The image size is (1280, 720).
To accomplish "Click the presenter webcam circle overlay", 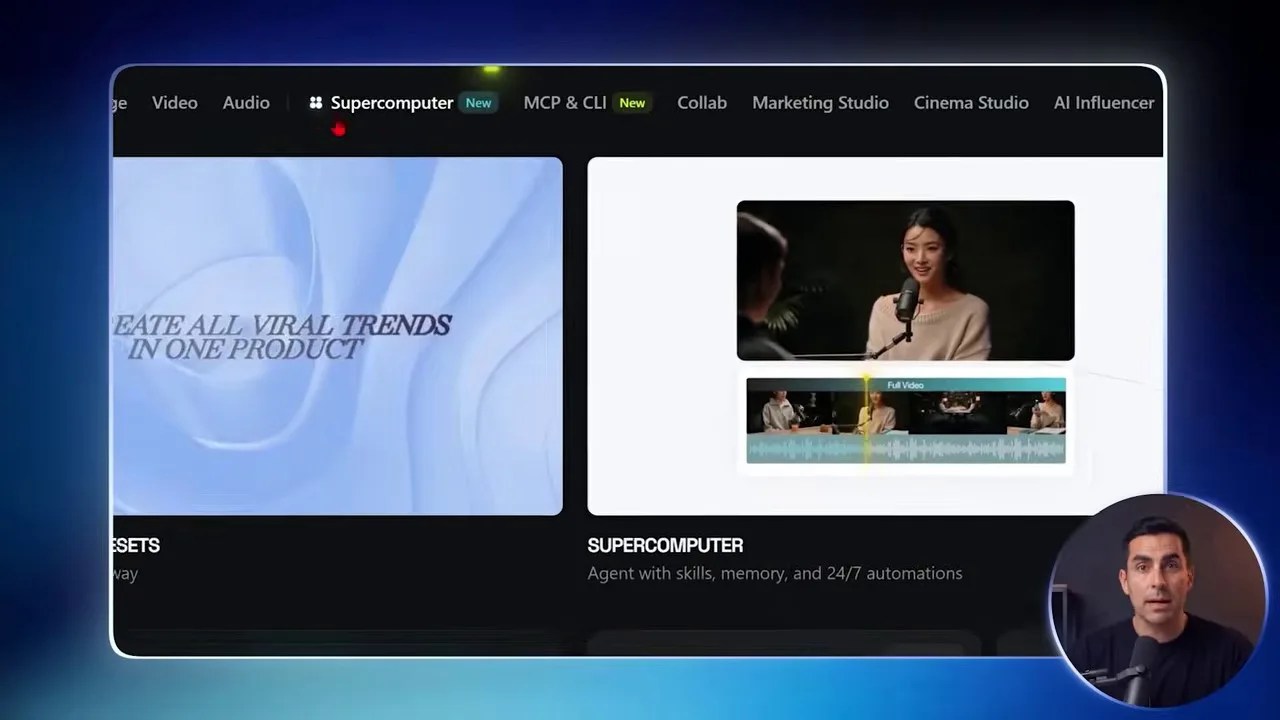I will pos(1157,602).
